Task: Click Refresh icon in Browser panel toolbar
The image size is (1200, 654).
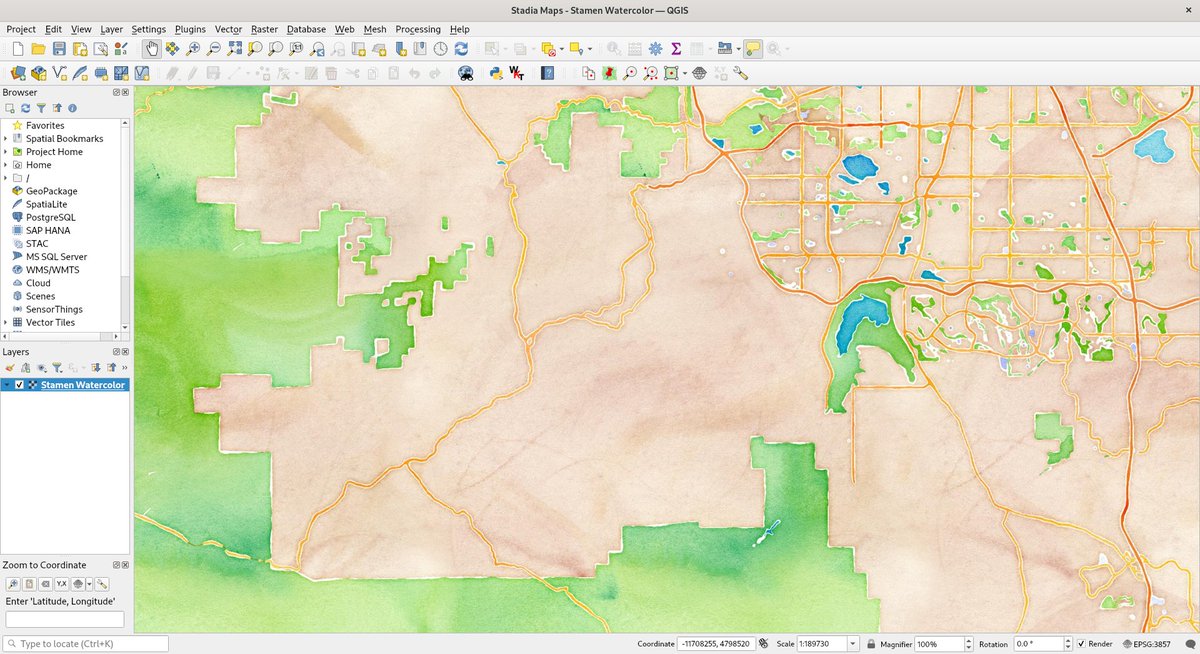Action: coord(25,108)
